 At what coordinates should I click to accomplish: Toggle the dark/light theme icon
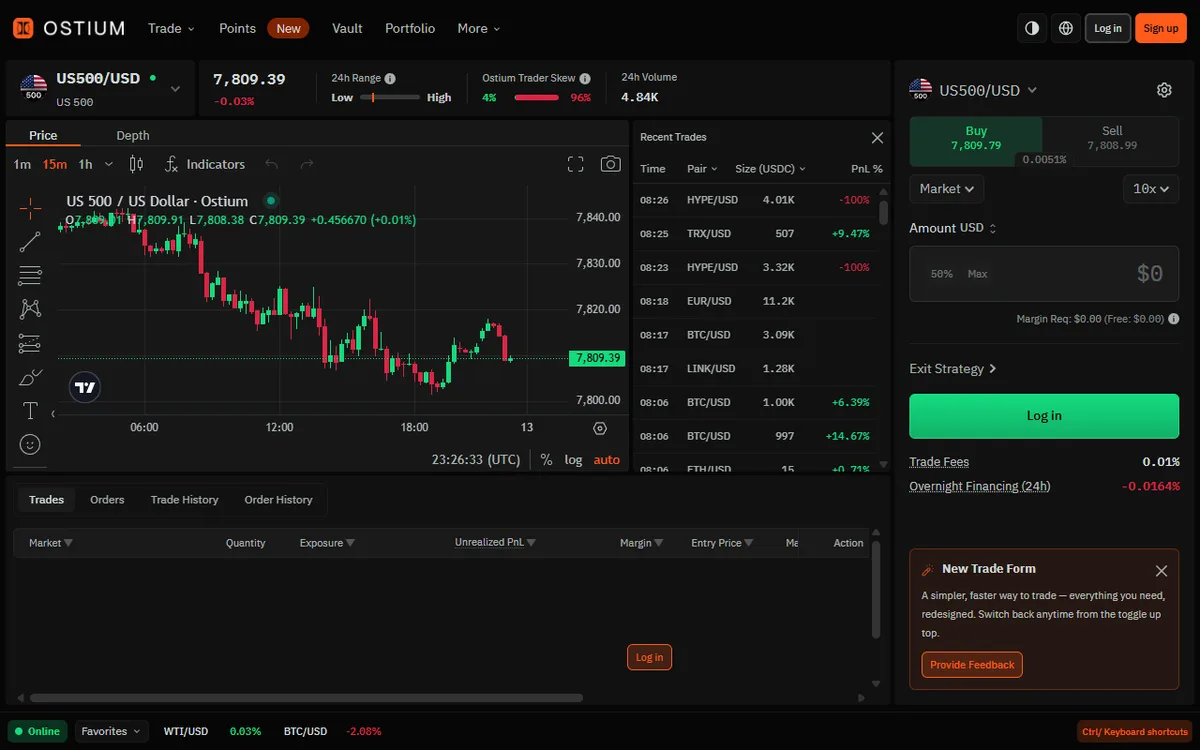(1032, 28)
